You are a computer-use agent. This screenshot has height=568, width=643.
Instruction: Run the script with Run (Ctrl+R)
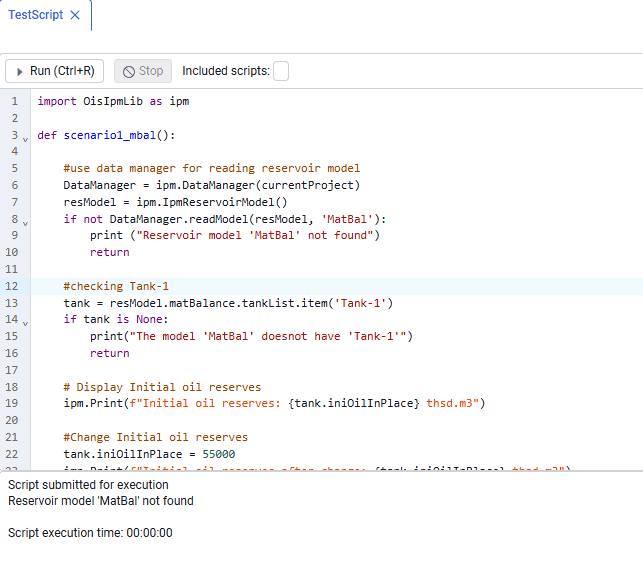pos(55,71)
